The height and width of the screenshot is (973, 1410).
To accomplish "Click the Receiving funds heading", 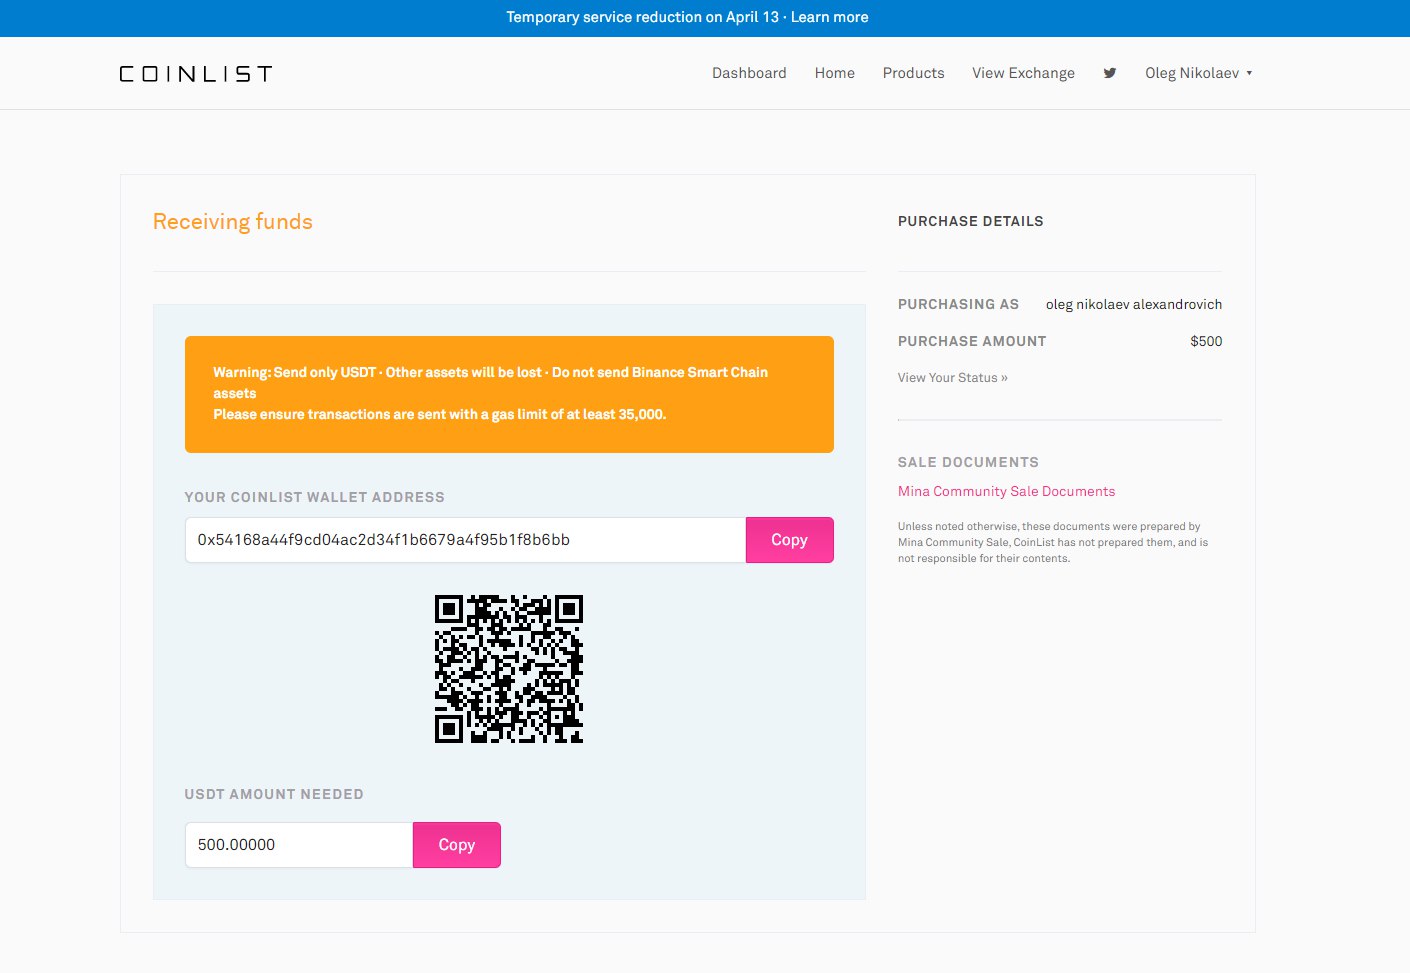I will pyautogui.click(x=233, y=222).
